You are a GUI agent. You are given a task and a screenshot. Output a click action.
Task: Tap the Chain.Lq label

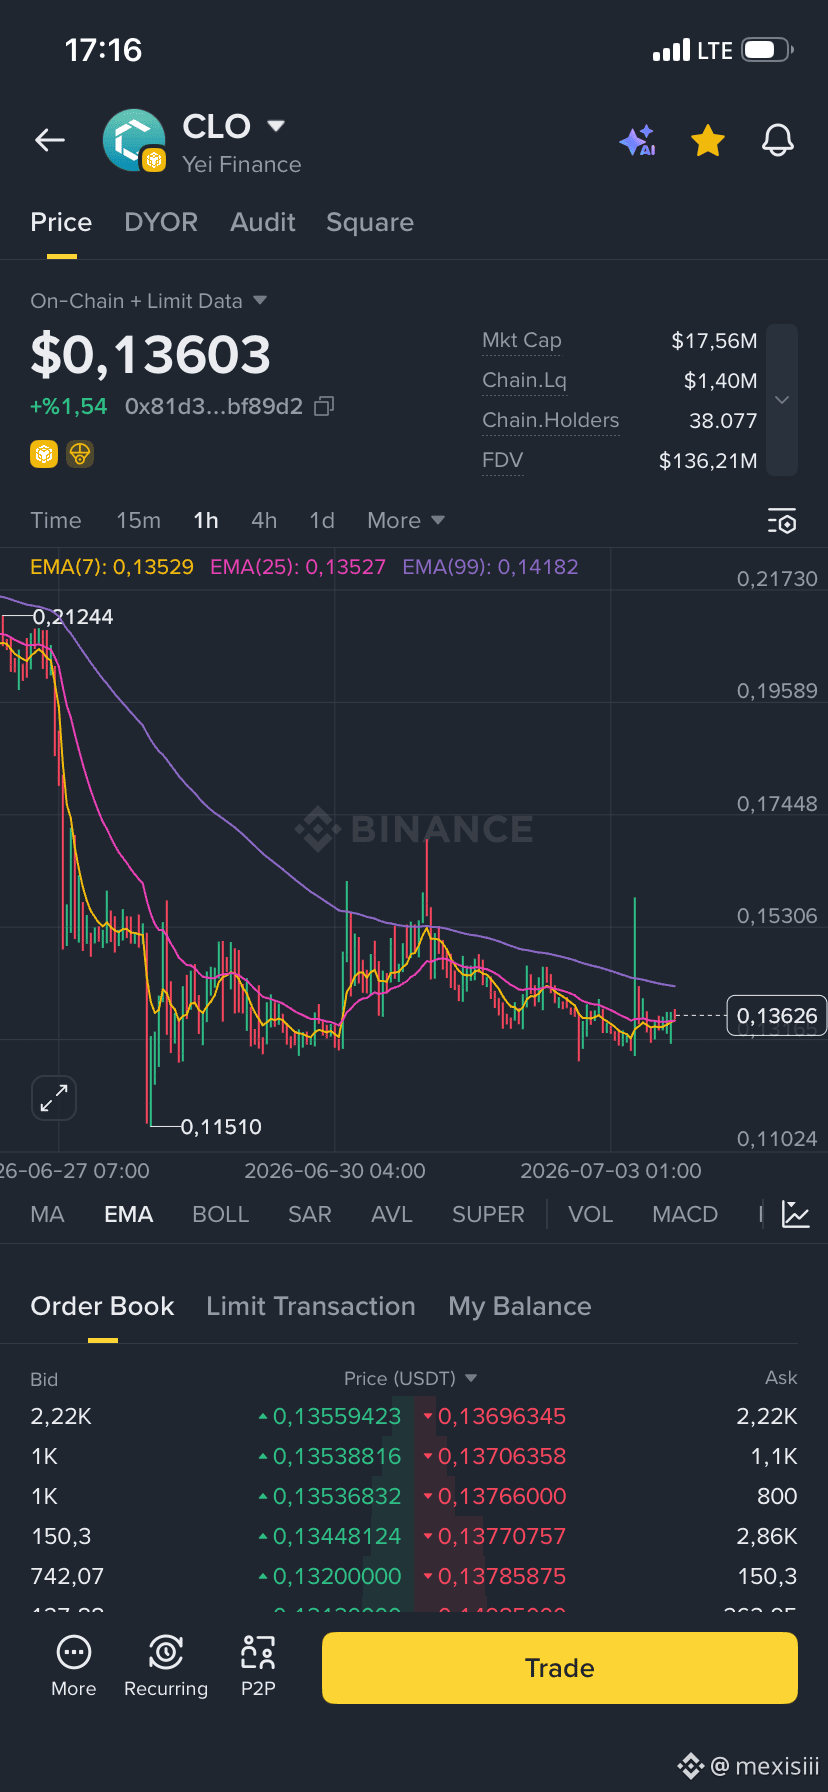(524, 380)
